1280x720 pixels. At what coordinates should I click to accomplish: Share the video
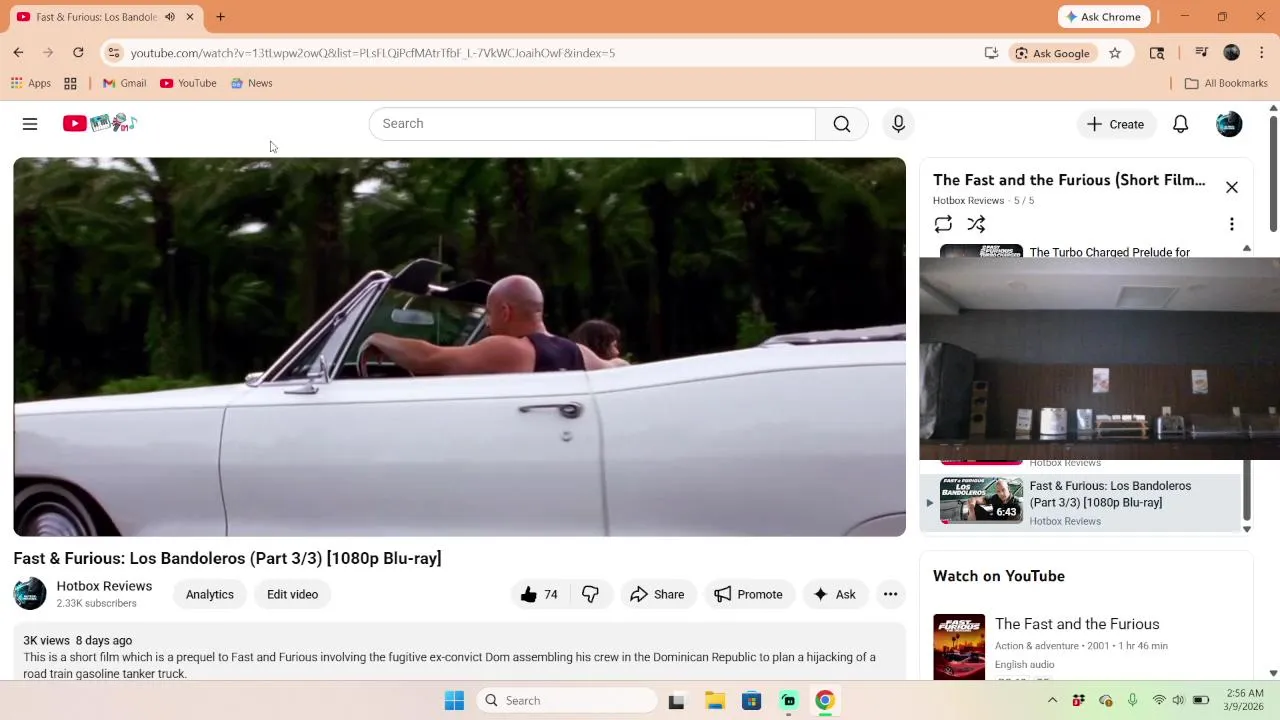[657, 594]
